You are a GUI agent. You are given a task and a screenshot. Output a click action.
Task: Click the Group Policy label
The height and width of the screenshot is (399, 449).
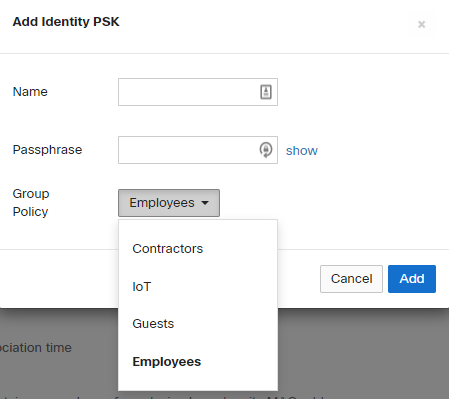pyautogui.click(x=31, y=203)
